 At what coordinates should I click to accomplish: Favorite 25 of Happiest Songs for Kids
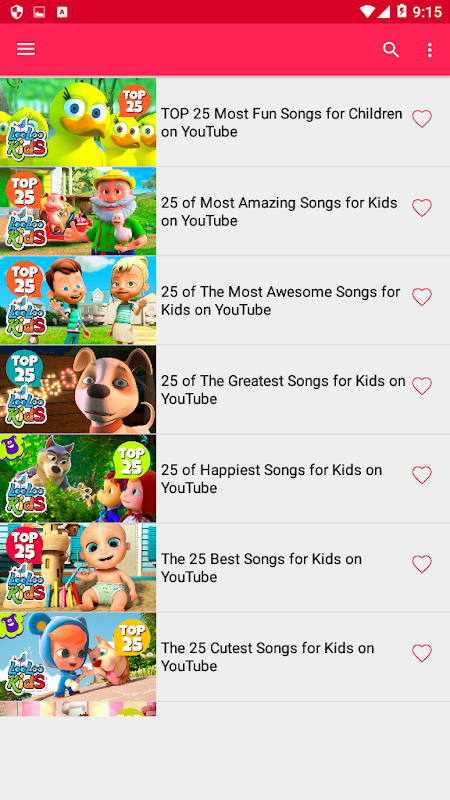tap(422, 475)
